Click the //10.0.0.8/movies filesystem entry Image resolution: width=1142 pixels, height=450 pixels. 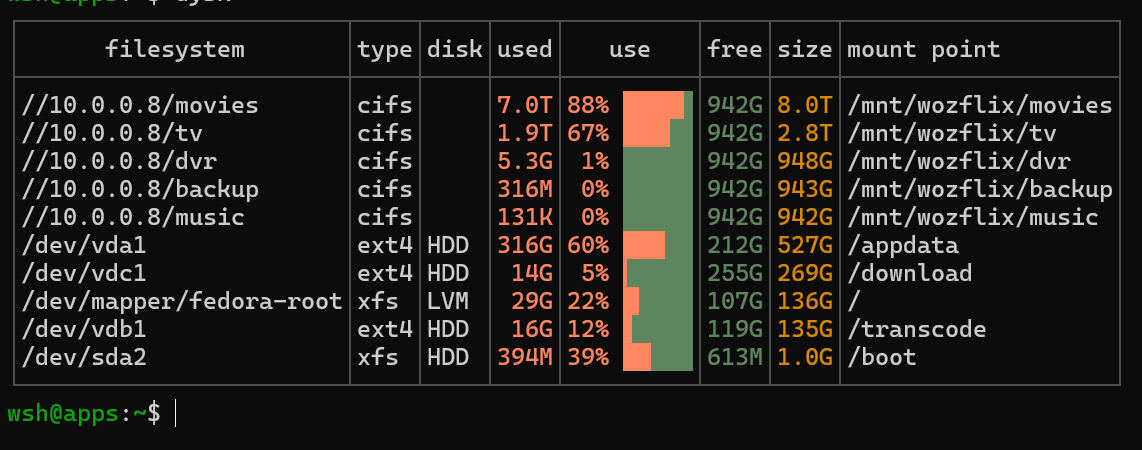pyautogui.click(x=140, y=106)
